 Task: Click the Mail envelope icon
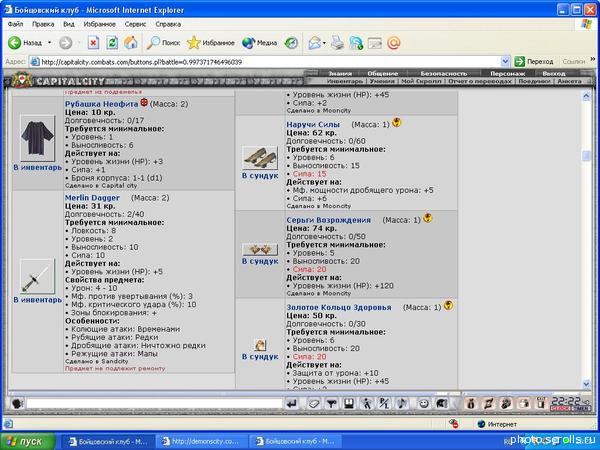315,43
